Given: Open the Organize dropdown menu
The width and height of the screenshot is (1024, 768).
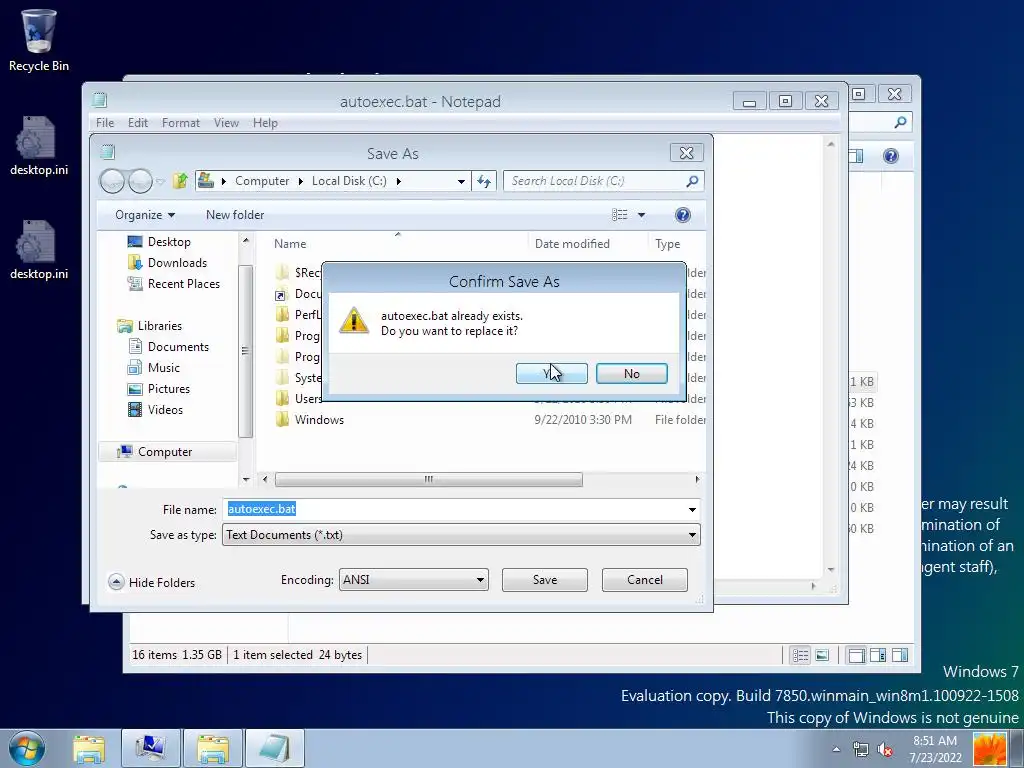Looking at the screenshot, I should 145,215.
